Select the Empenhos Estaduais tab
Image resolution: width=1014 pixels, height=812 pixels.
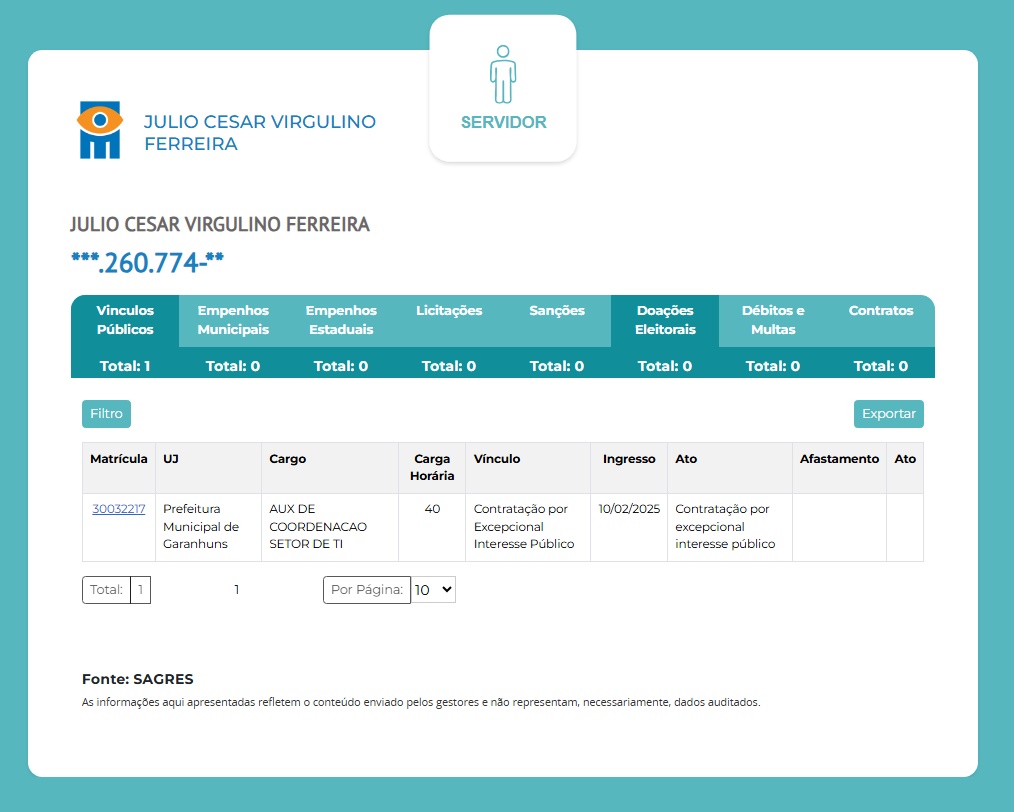pos(341,320)
